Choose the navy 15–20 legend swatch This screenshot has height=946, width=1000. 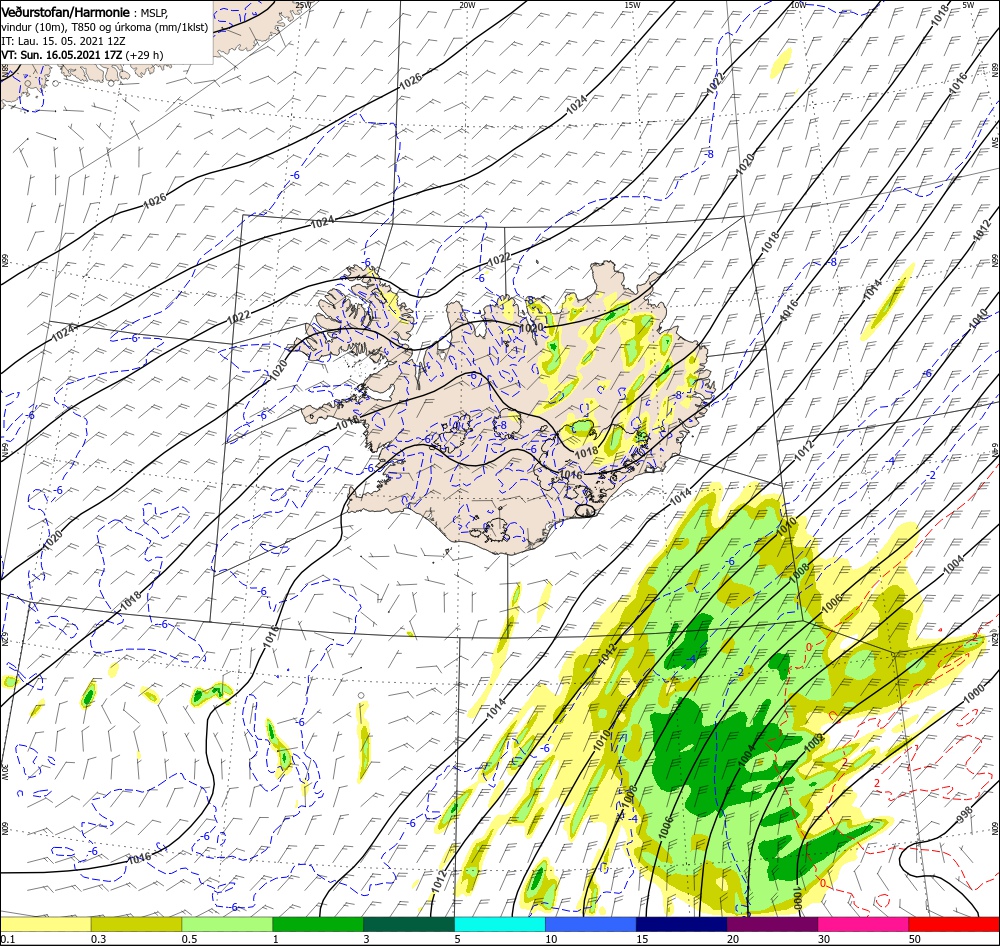(681, 924)
